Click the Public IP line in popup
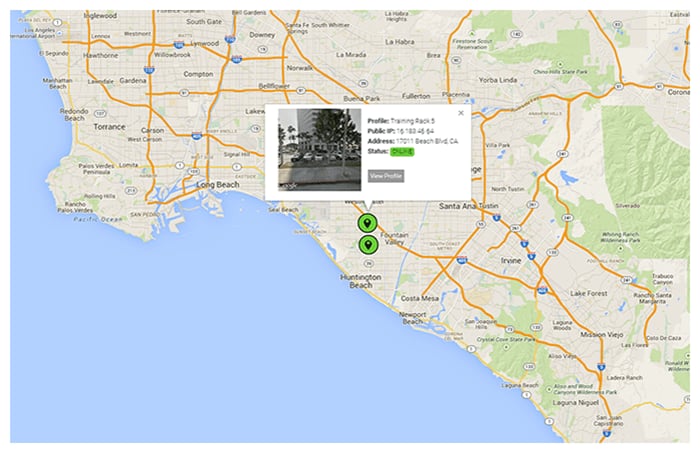The width and height of the screenshot is (700, 453). pyautogui.click(x=400, y=131)
